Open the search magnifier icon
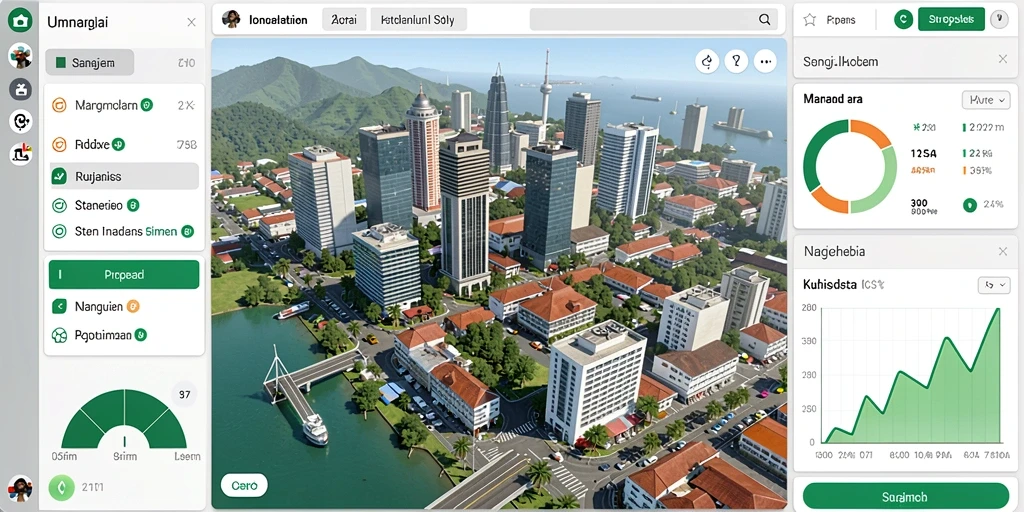 (x=764, y=20)
